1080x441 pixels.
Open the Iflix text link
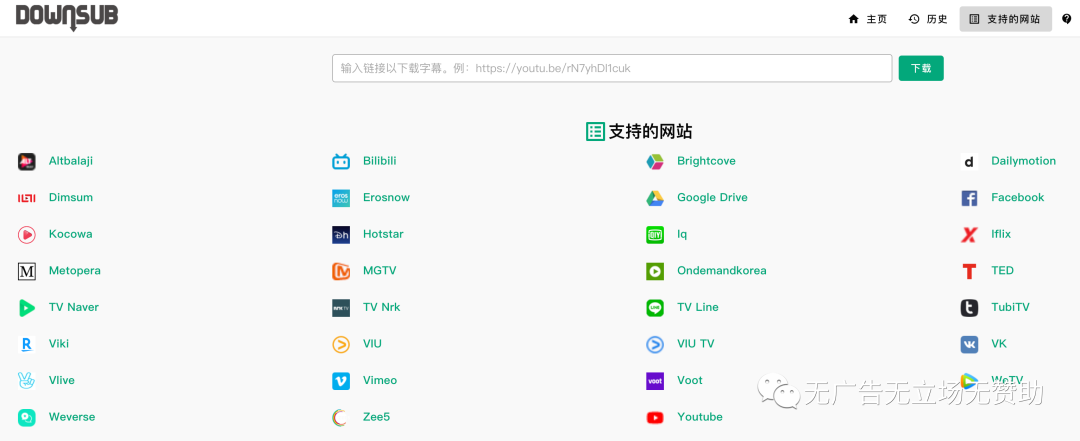point(1001,234)
